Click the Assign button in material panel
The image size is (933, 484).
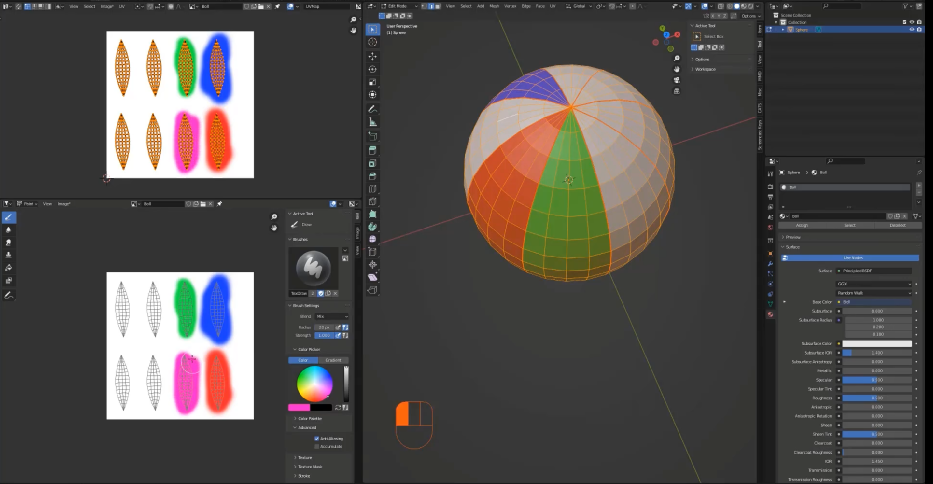pyautogui.click(x=802, y=225)
